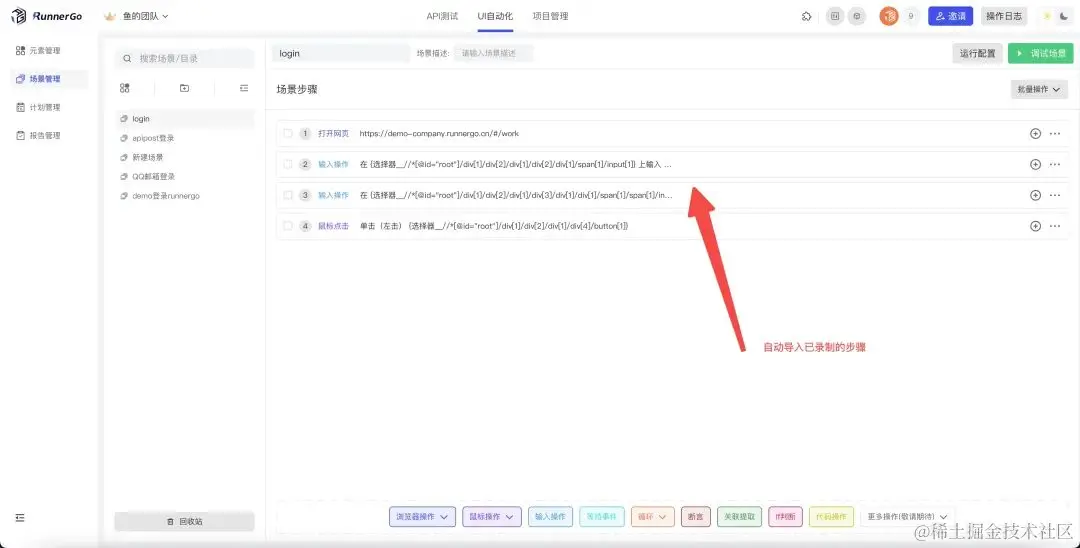The image size is (1080, 548).
Task: Open the 操作日志 button
Action: [1004, 17]
